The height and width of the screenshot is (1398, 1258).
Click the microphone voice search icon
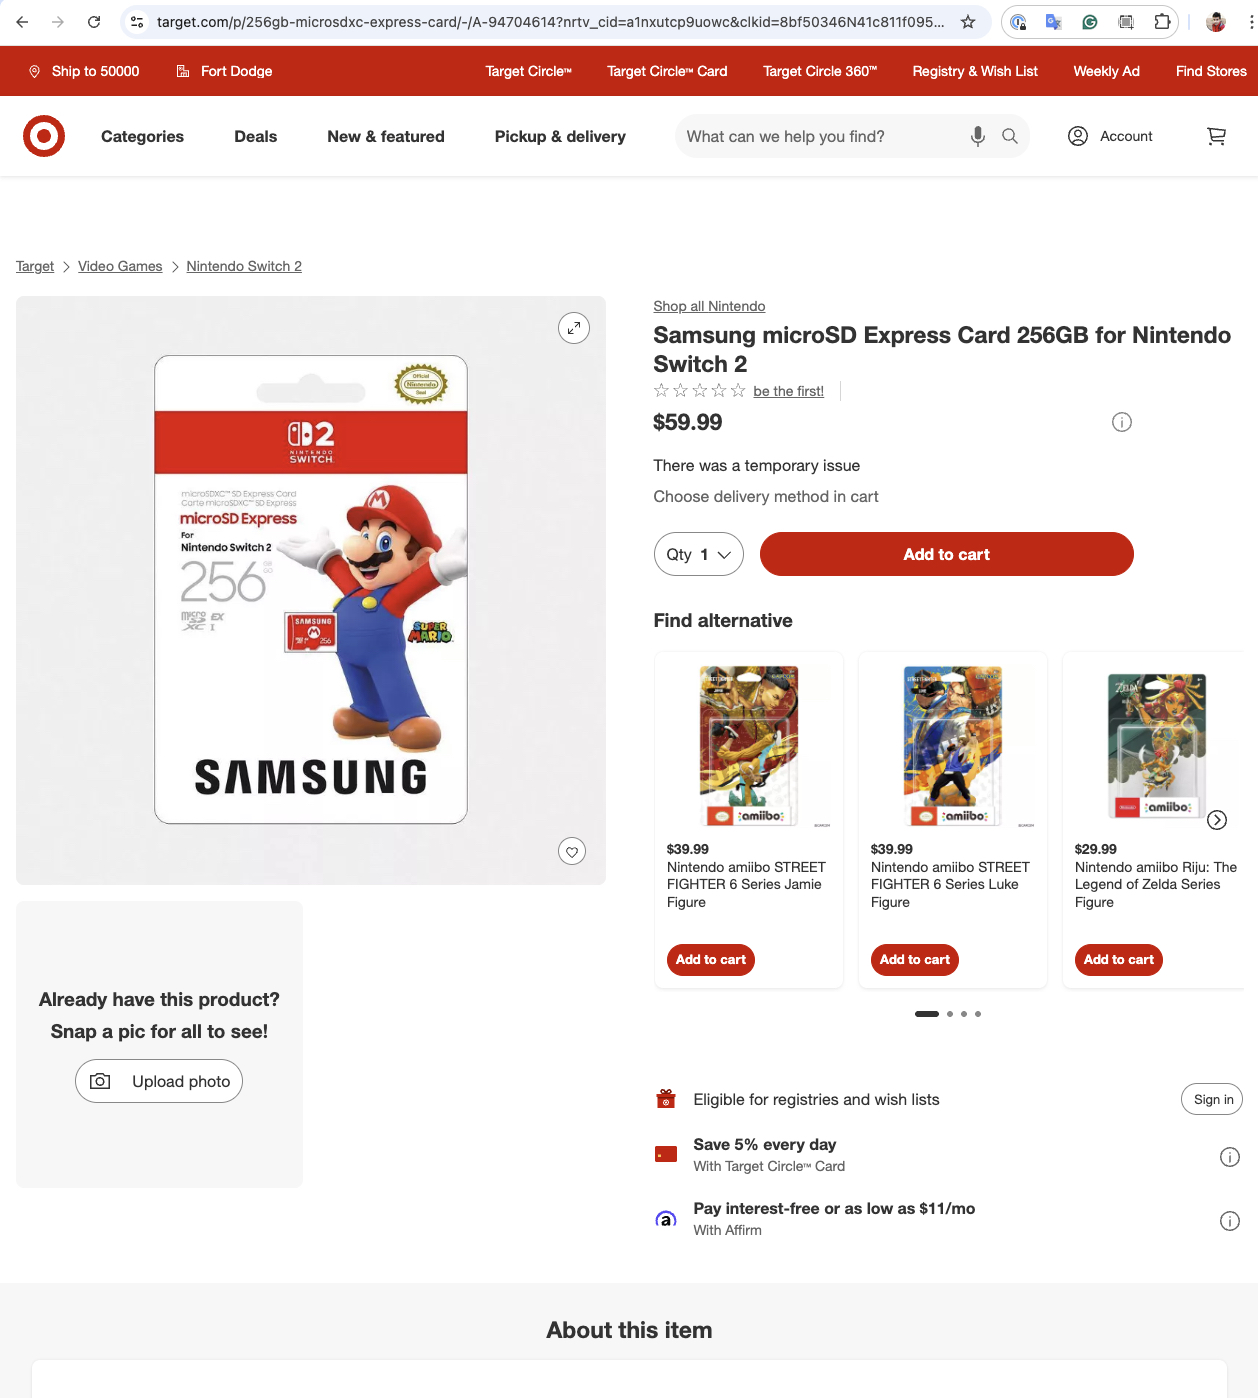coord(977,136)
